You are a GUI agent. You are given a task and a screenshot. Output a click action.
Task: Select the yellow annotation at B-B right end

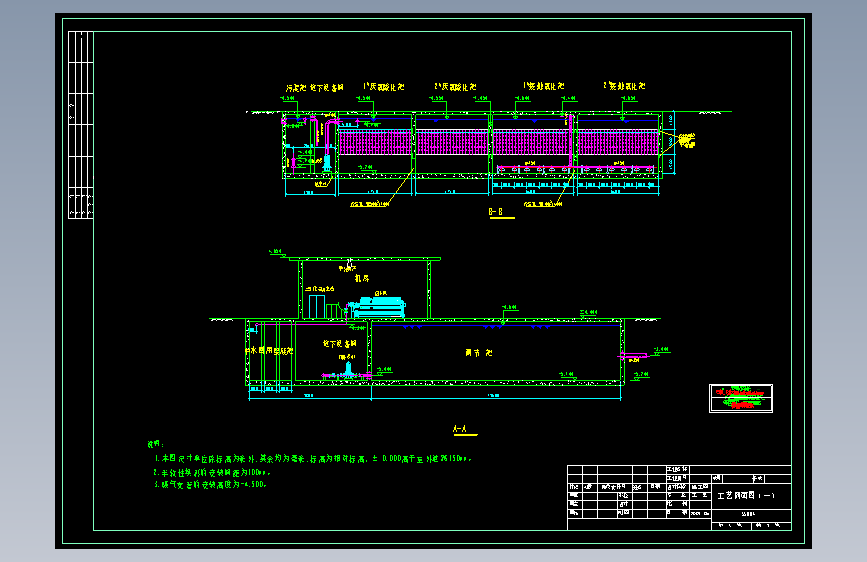point(687,140)
